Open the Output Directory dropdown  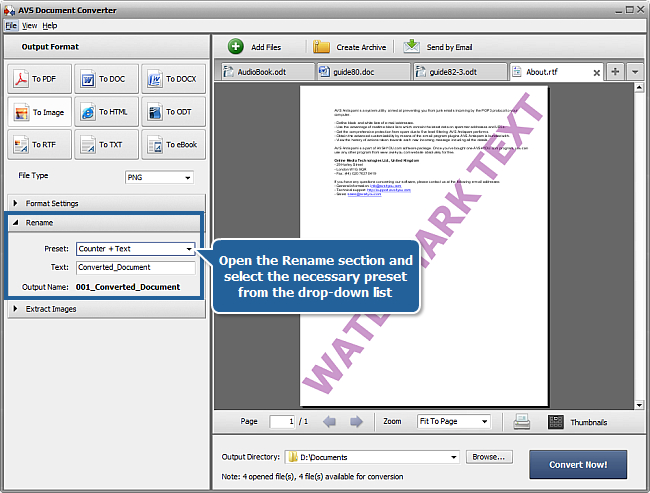(372, 457)
